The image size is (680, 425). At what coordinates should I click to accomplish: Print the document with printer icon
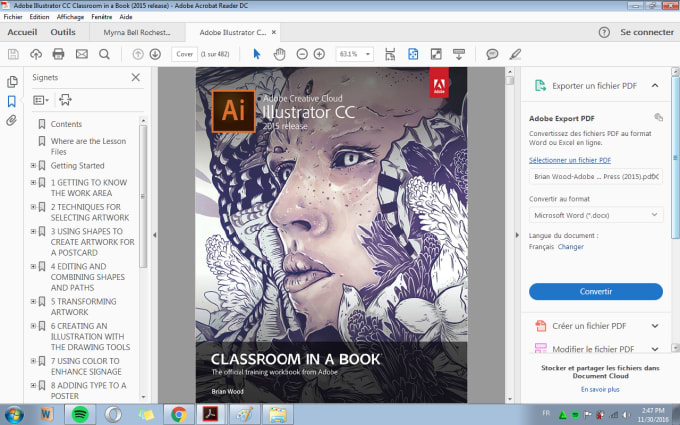pos(59,54)
